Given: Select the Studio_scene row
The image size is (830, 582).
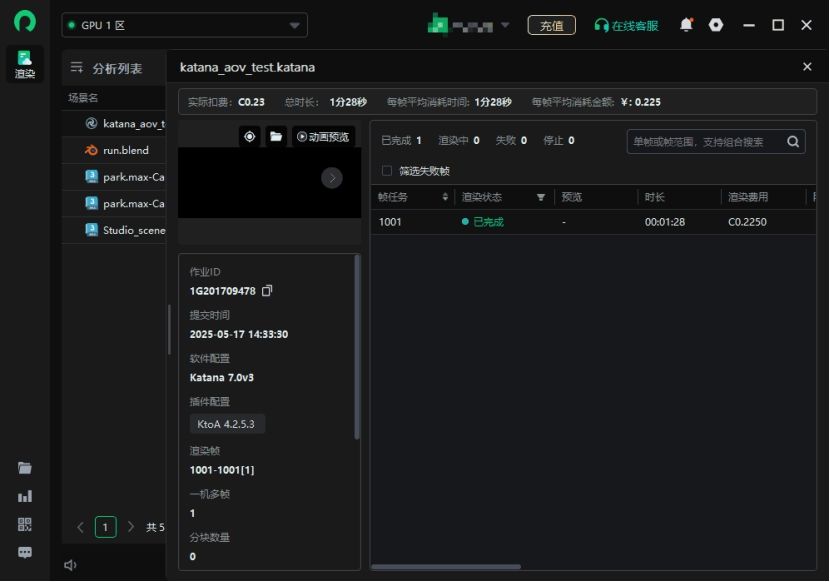Looking at the screenshot, I should point(114,230).
